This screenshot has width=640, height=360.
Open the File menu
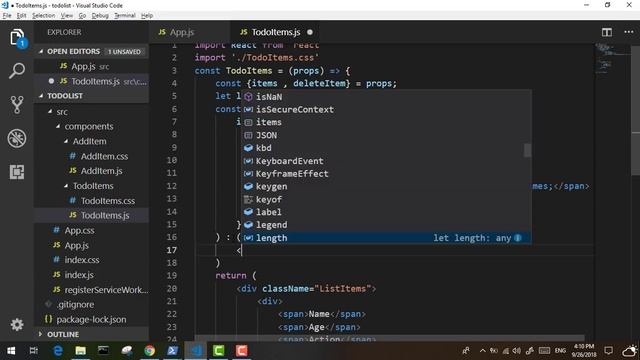(7, 16)
